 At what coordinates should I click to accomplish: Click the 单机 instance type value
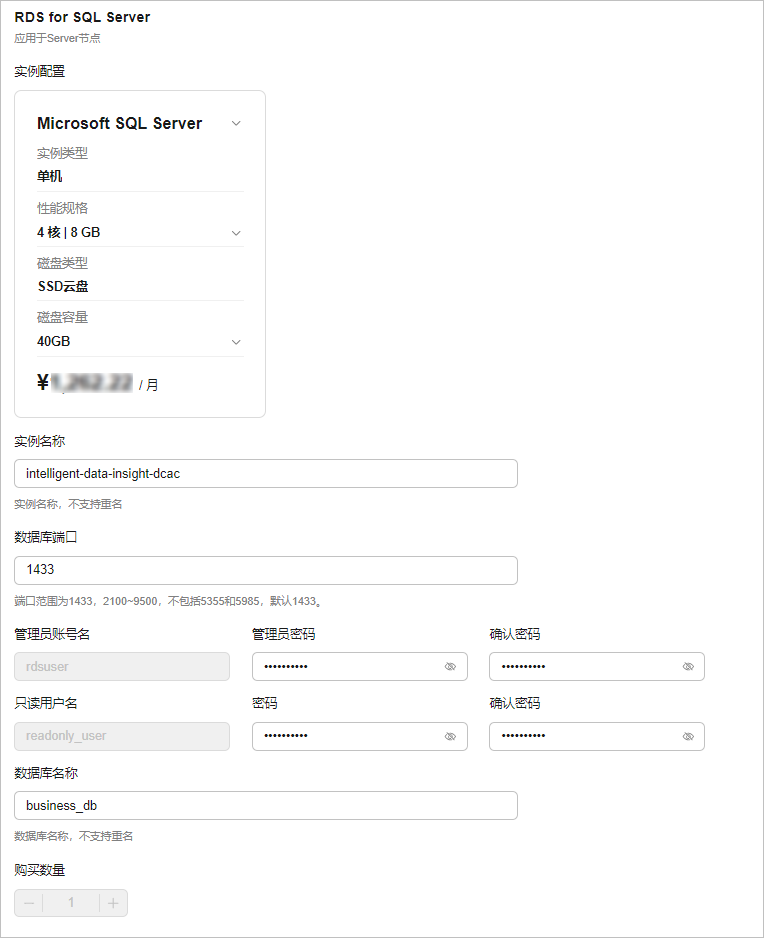[50, 176]
